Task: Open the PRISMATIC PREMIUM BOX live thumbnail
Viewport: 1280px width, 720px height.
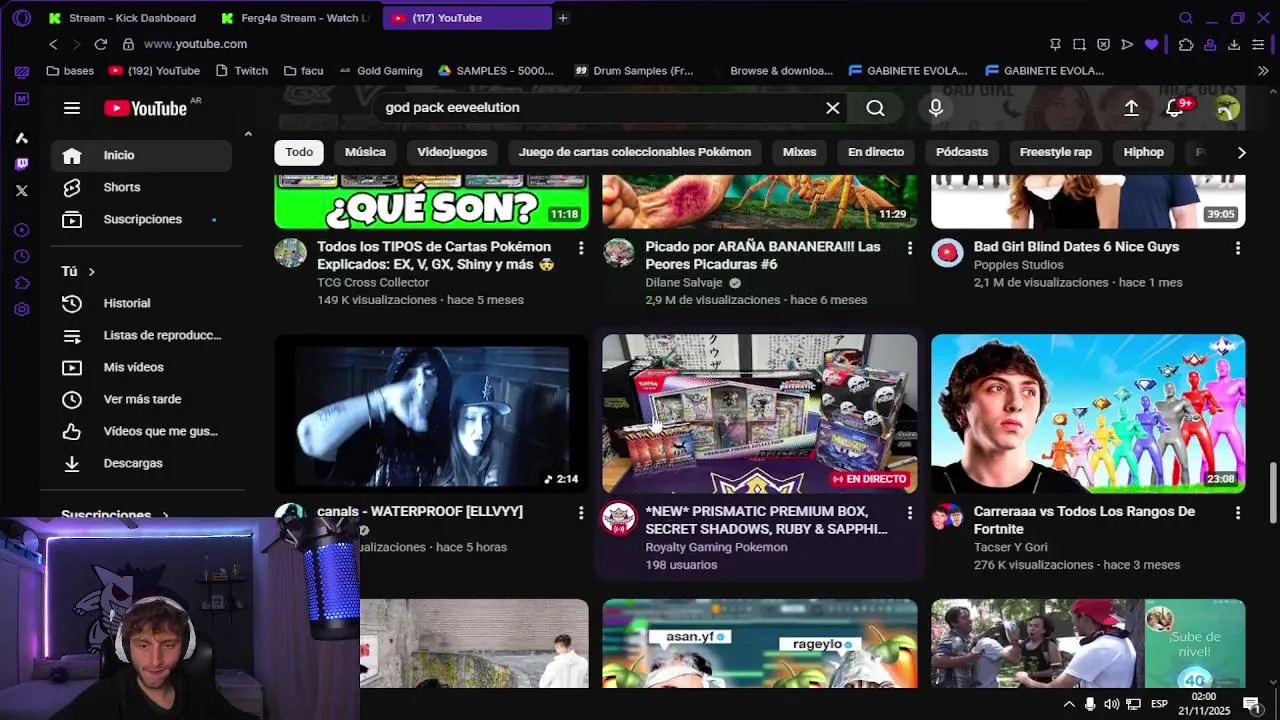Action: (759, 414)
